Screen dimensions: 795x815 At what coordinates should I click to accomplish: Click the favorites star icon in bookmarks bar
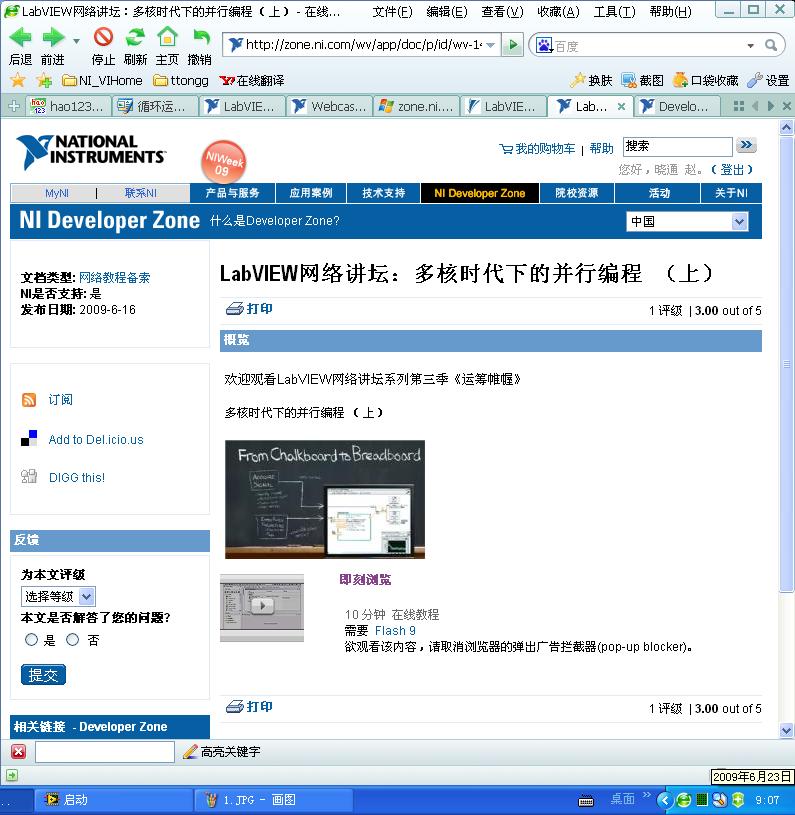18,80
